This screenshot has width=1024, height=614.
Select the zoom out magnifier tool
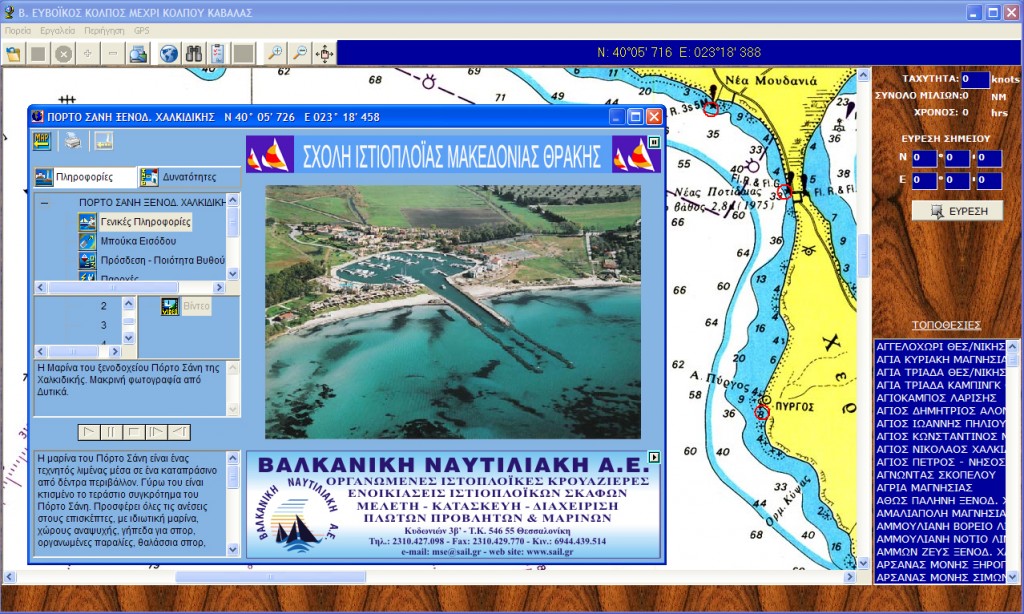[x=300, y=54]
